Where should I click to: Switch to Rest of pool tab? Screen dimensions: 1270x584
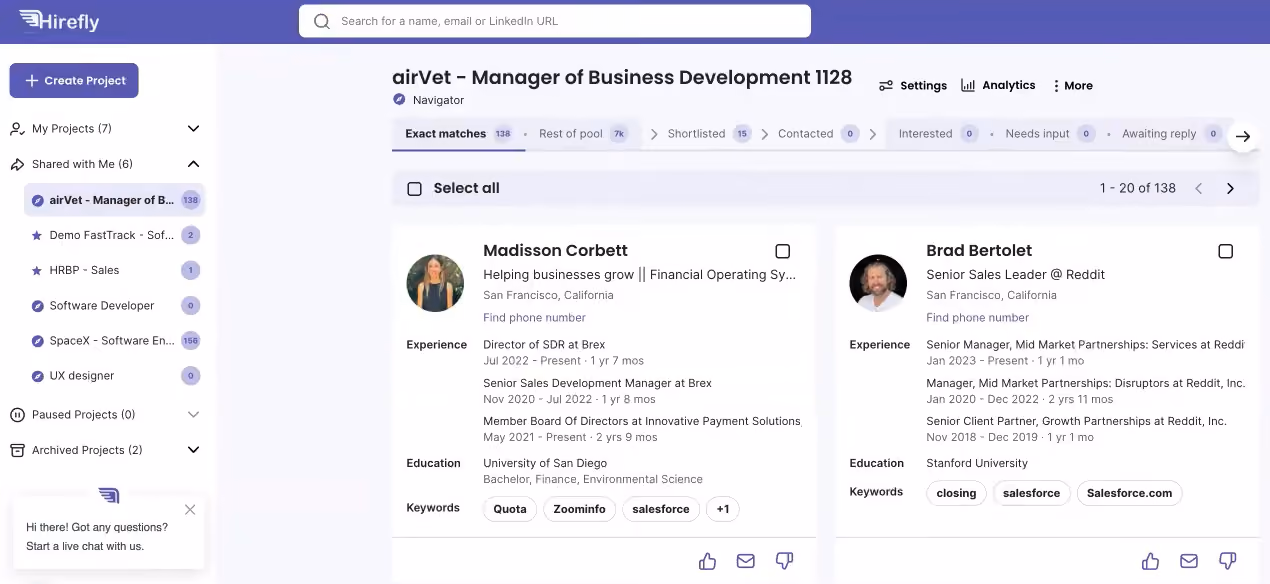(583, 134)
